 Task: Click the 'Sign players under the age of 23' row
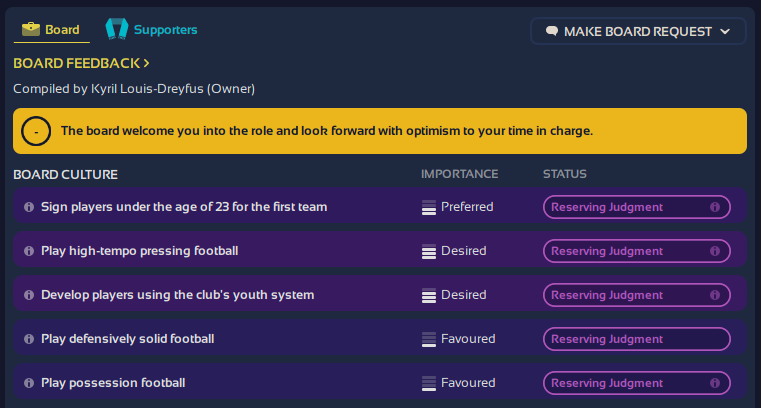pyautogui.click(x=184, y=207)
